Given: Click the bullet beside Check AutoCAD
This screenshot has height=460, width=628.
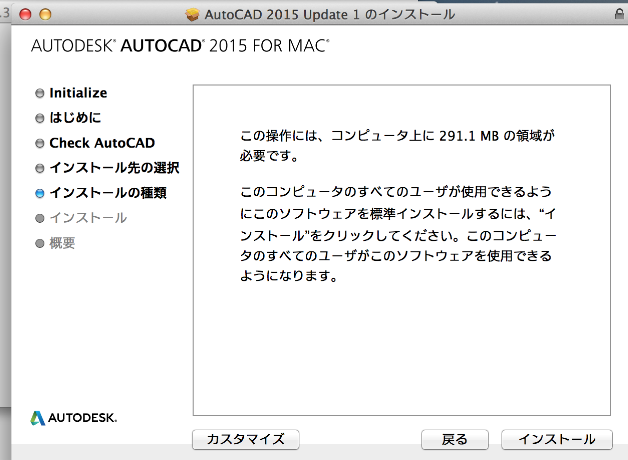Looking at the screenshot, I should tap(40, 143).
